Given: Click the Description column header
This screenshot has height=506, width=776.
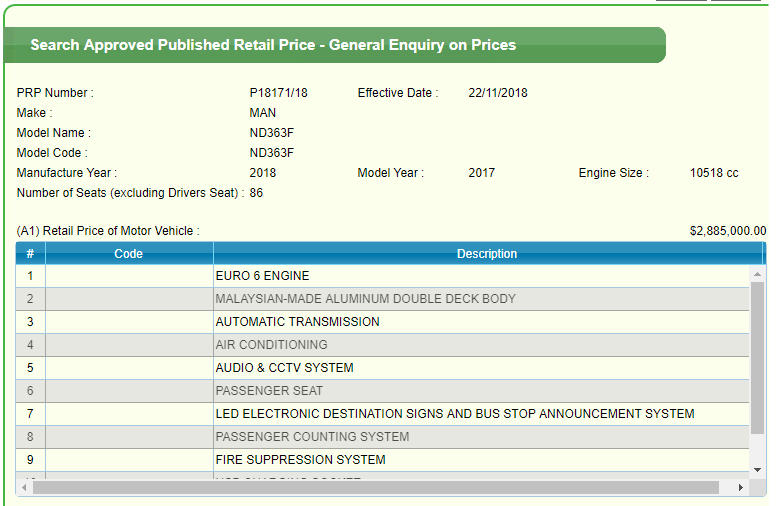Looking at the screenshot, I should (x=487, y=254).
